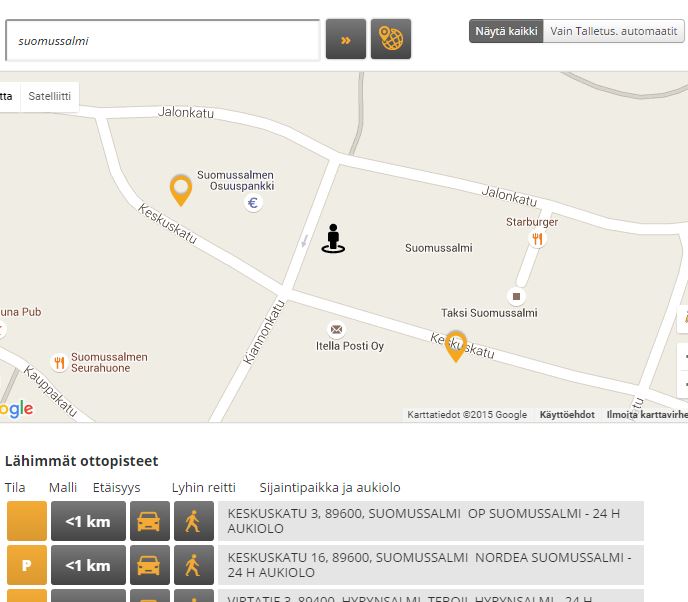Screen dimensions: 688x602
Task: Select Vain Talletus. automaatit filter
Action: pyautogui.click(x=614, y=31)
